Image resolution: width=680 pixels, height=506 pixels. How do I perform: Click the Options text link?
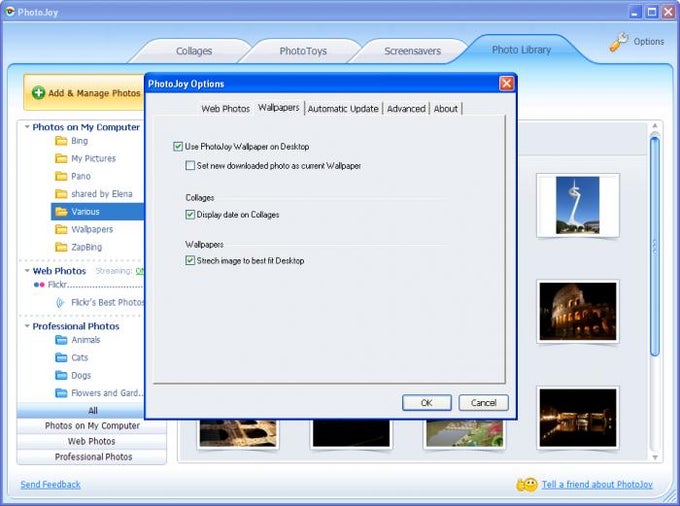649,42
